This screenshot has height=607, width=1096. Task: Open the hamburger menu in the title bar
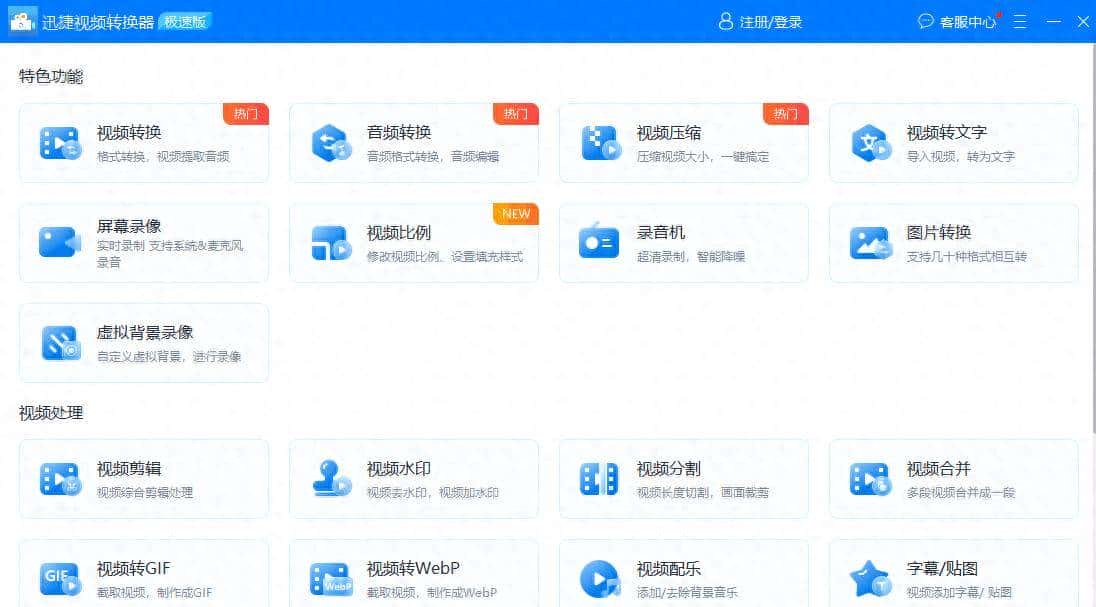tap(1019, 20)
